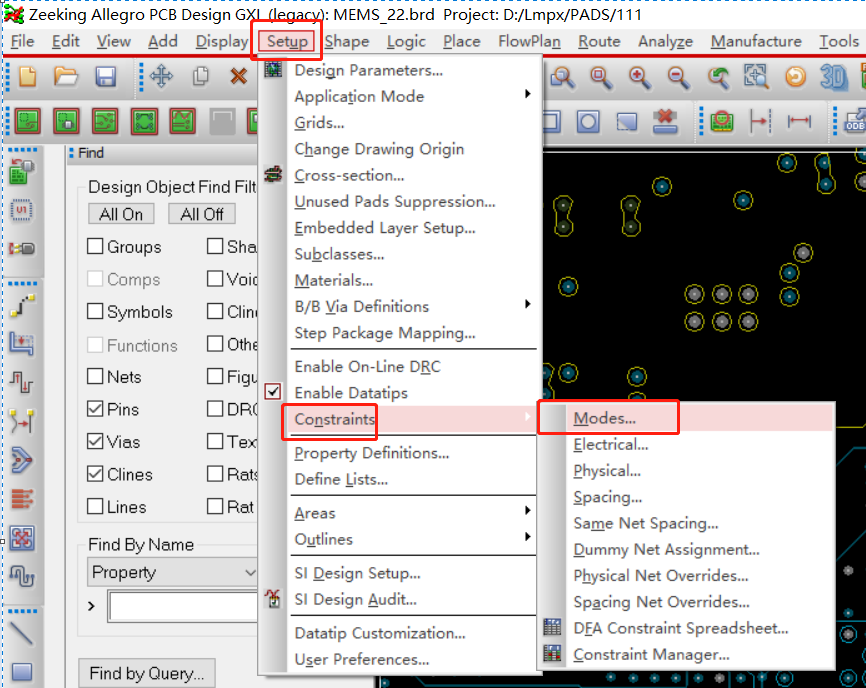This screenshot has height=688, width=866.
Task: Click the Delete Shape red X icon
Action: [x=665, y=121]
